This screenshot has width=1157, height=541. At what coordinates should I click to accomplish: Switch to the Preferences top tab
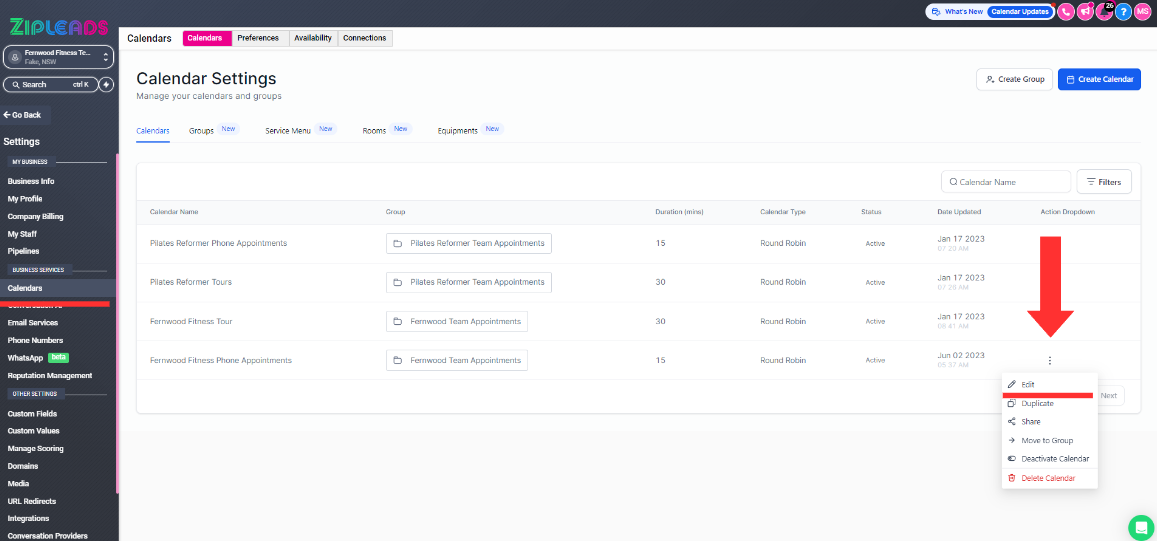pos(258,38)
